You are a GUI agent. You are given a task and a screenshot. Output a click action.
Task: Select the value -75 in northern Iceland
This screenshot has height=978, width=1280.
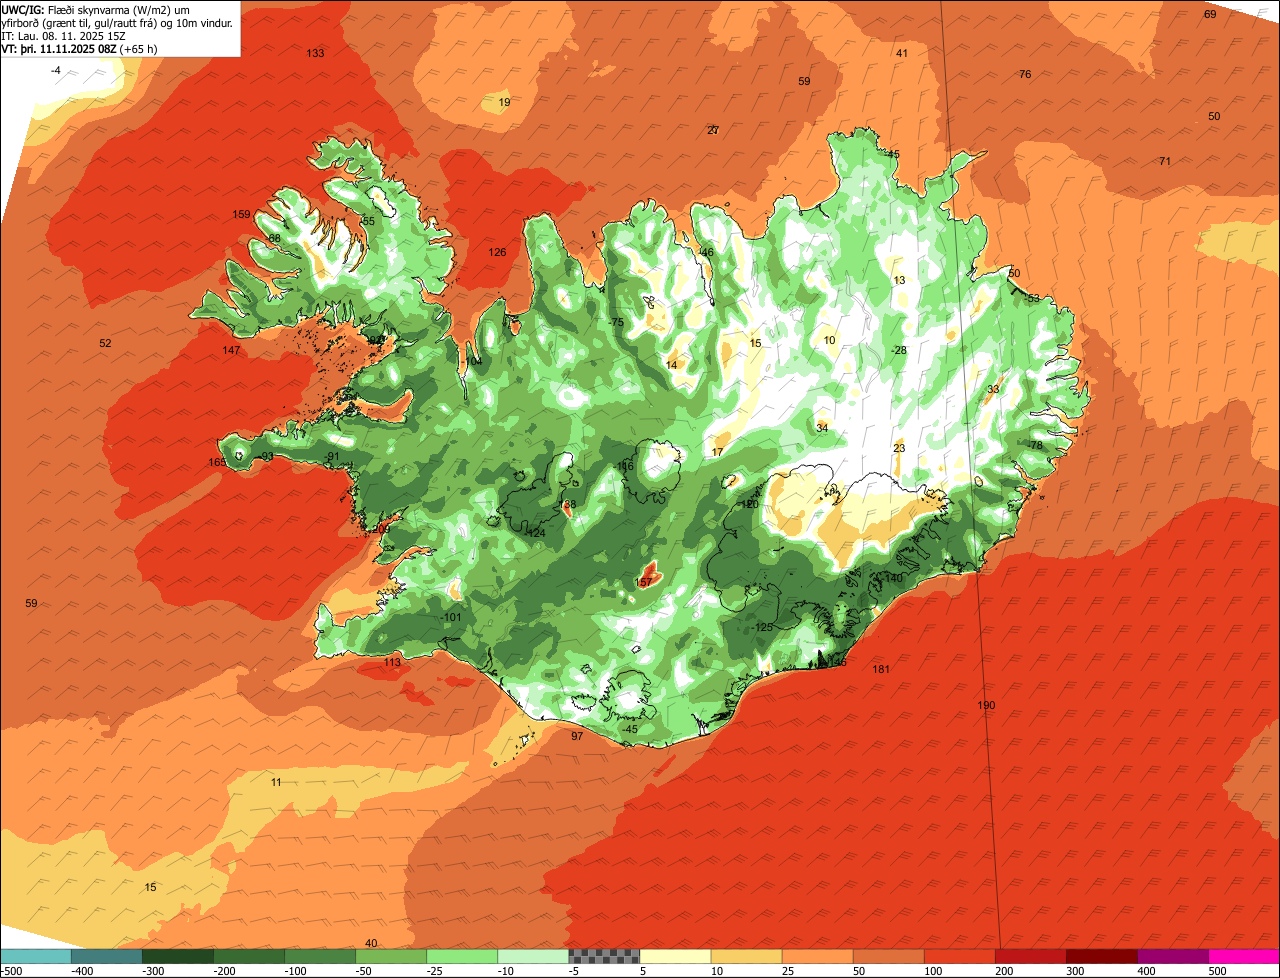coord(616,322)
